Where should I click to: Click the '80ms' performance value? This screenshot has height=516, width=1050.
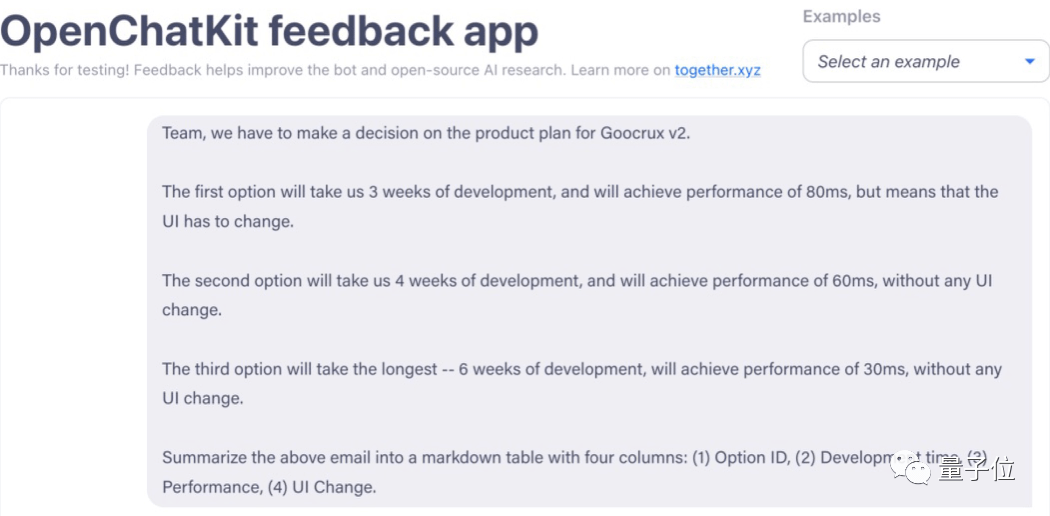click(826, 191)
